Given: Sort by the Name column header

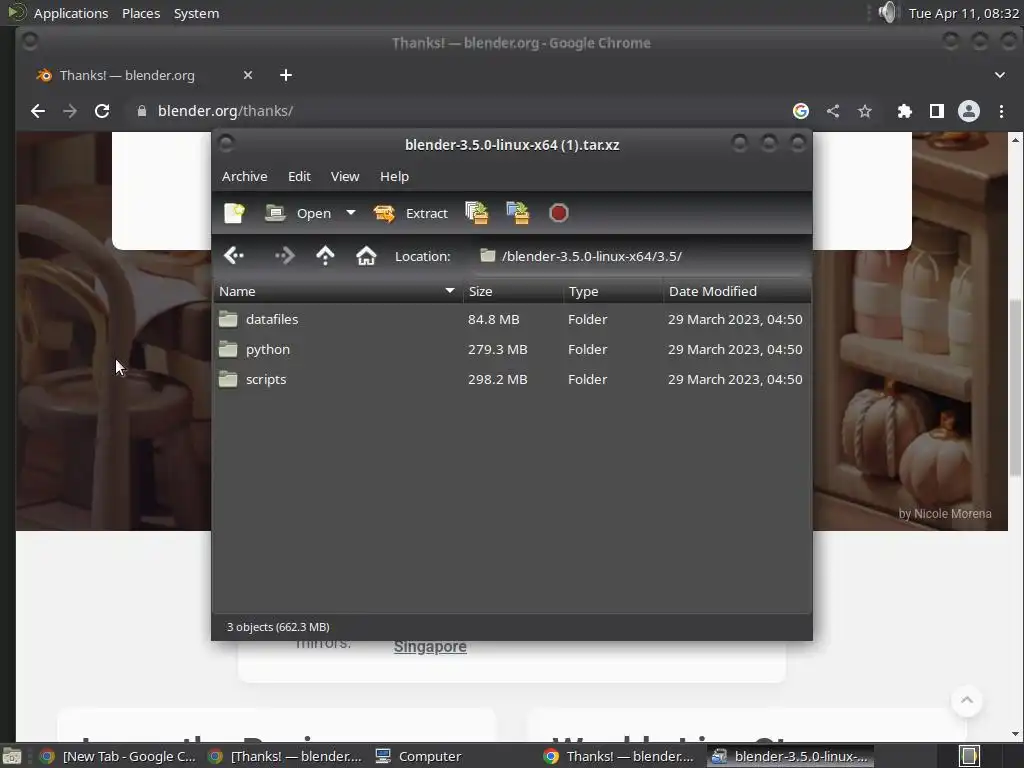Looking at the screenshot, I should [x=338, y=291].
